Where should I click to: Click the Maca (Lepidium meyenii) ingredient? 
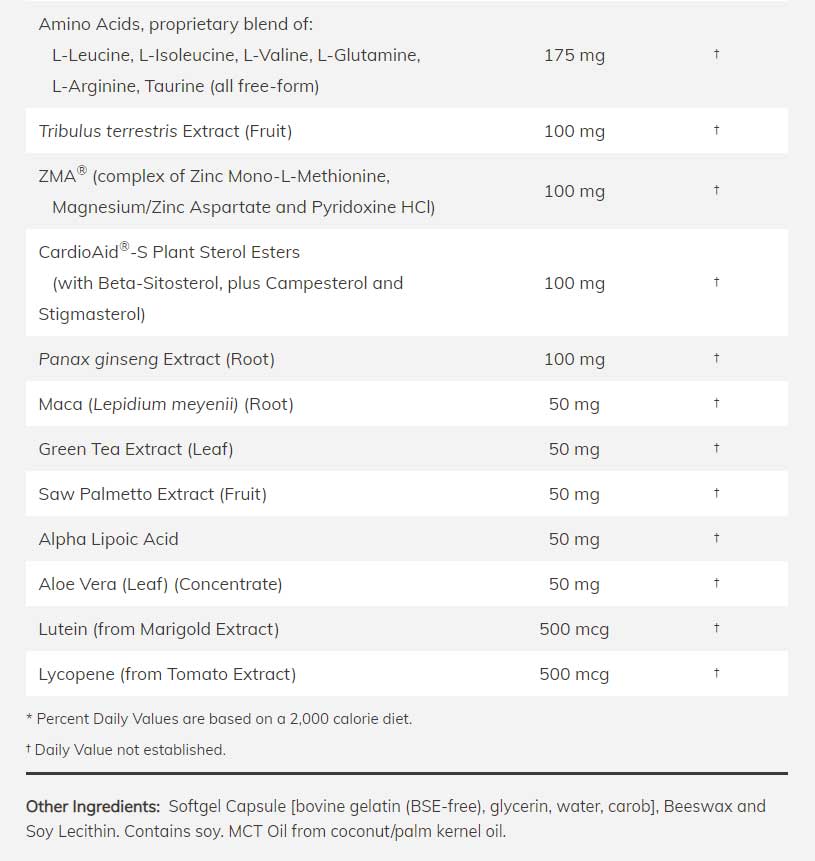pos(165,404)
